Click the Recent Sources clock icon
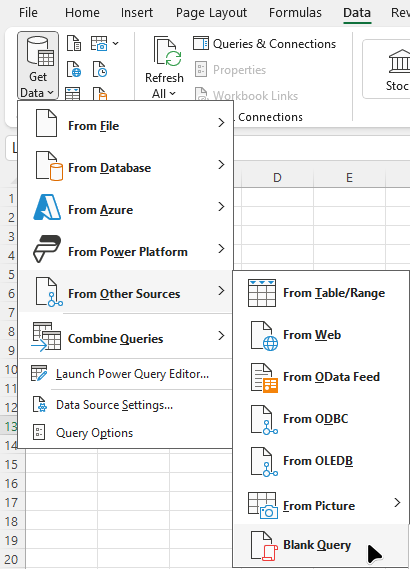 (x=100, y=69)
